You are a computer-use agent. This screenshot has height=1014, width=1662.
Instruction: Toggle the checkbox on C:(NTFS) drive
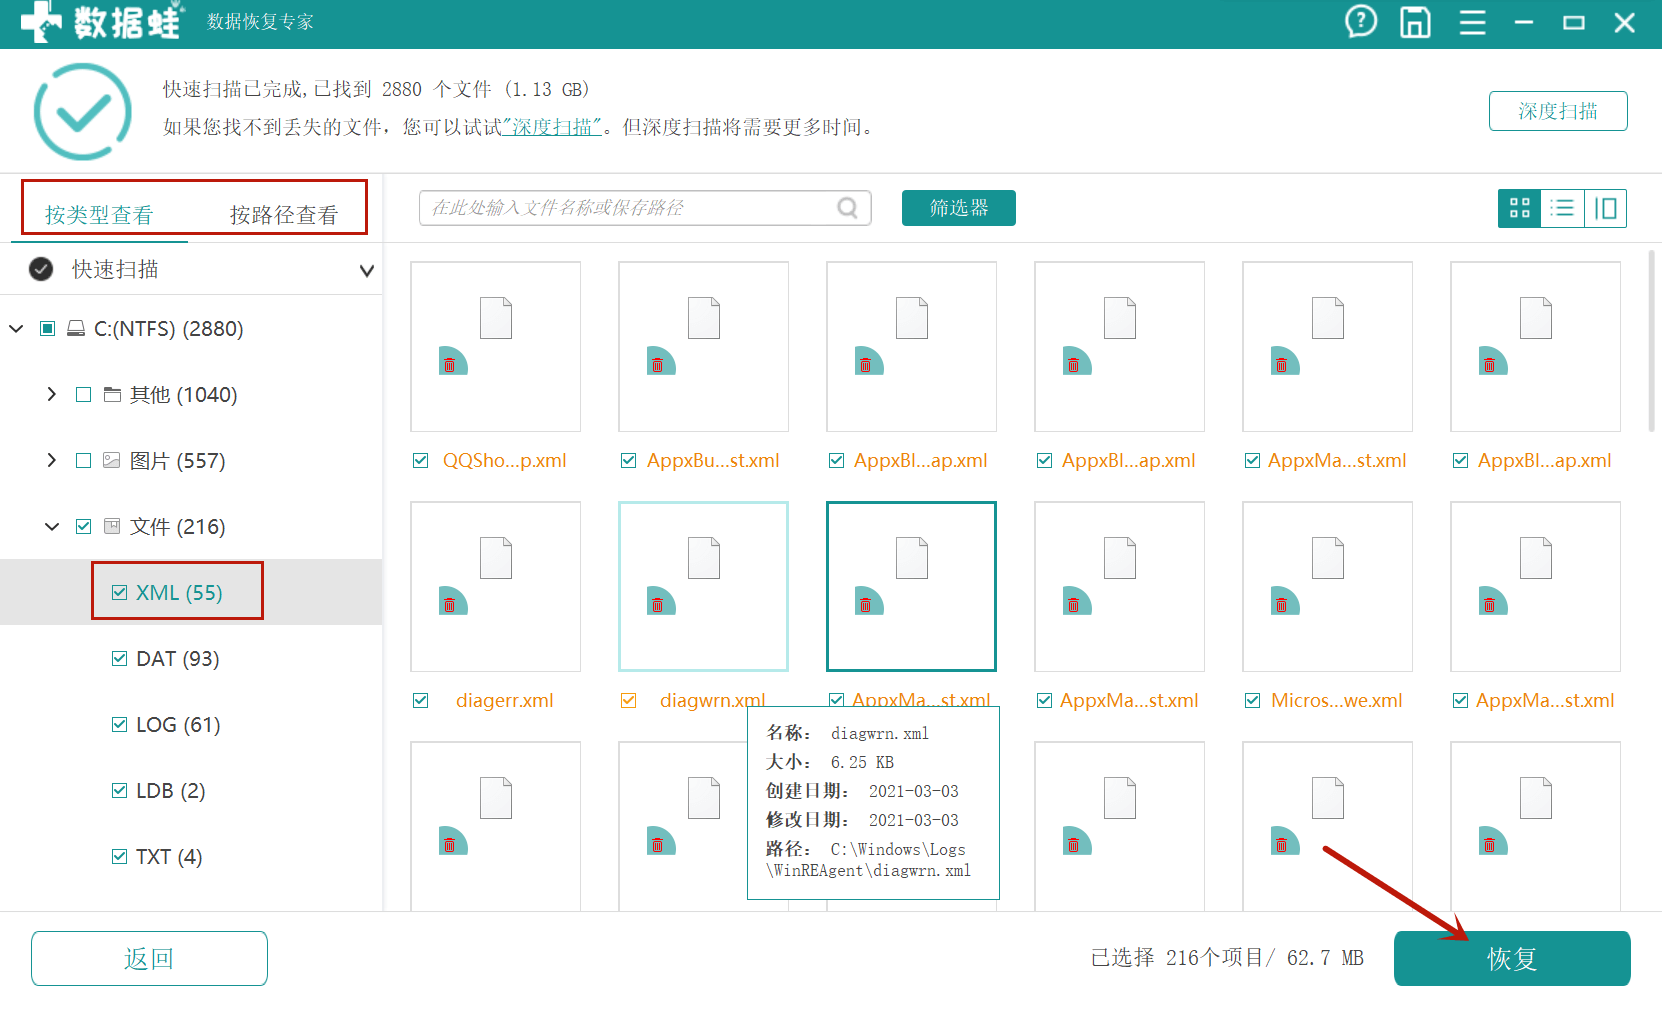(47, 328)
